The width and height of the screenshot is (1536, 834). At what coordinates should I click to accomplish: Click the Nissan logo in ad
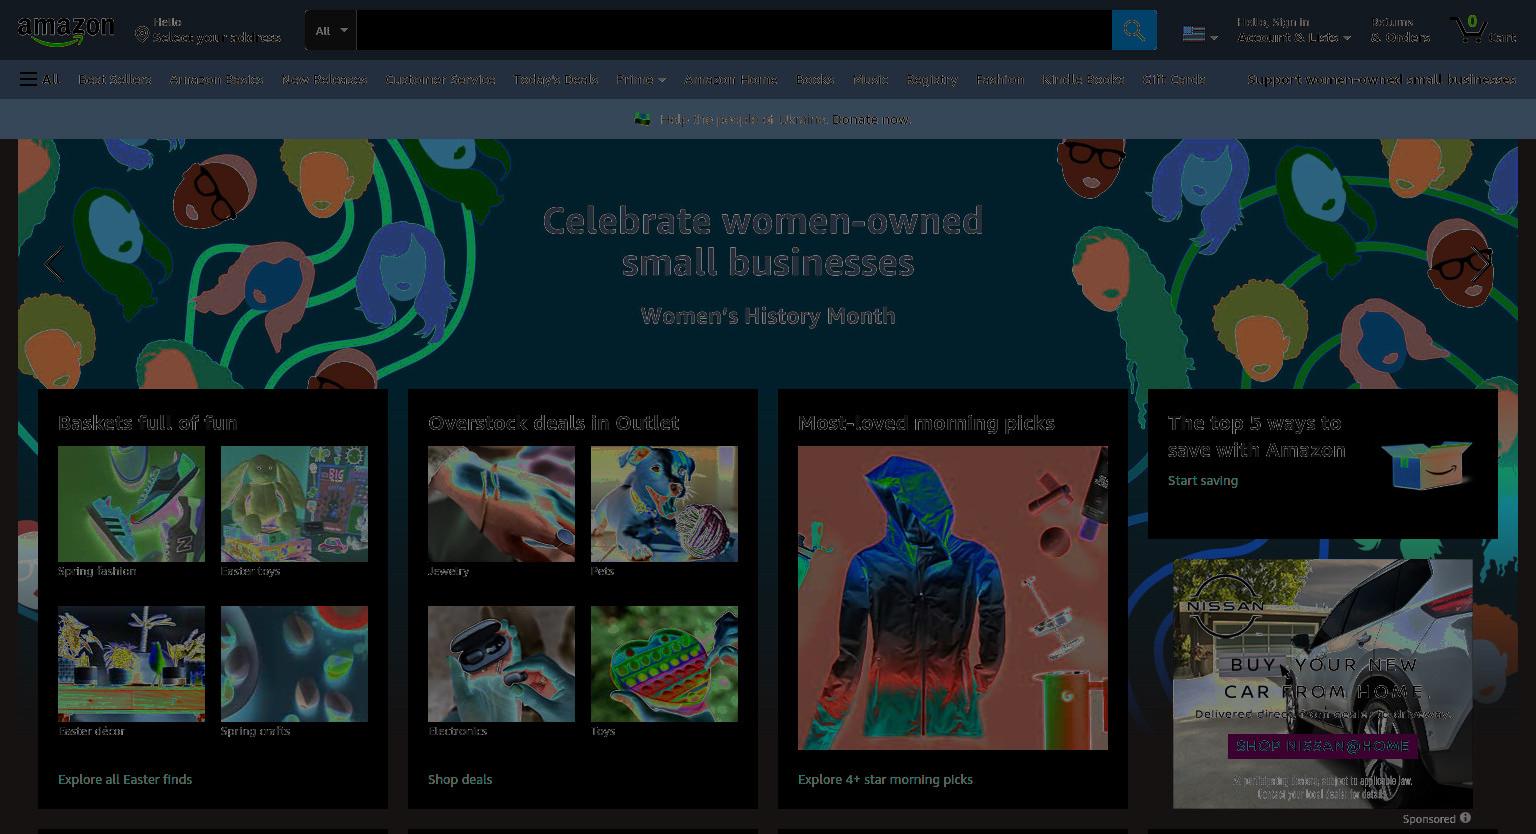coord(1226,606)
